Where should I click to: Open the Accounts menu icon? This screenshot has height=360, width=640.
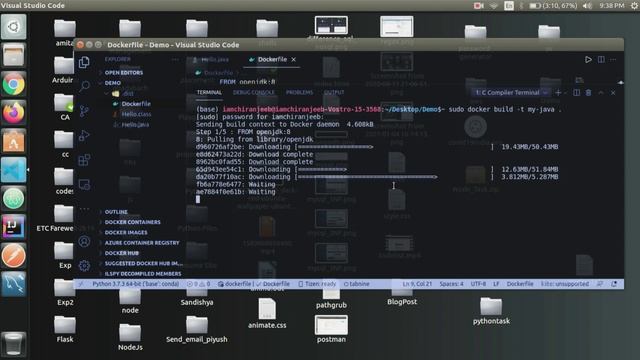click(84, 242)
